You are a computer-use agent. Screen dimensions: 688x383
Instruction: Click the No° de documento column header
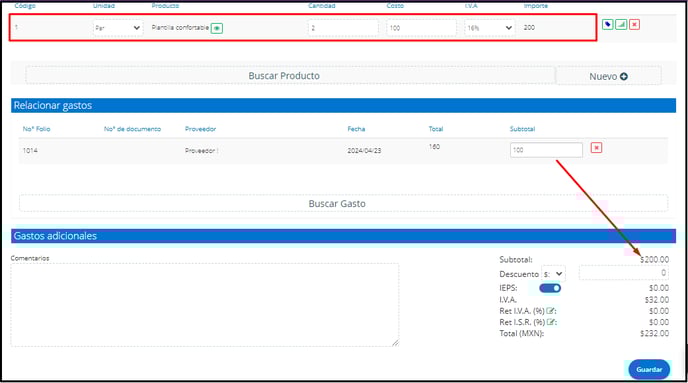[133, 129]
